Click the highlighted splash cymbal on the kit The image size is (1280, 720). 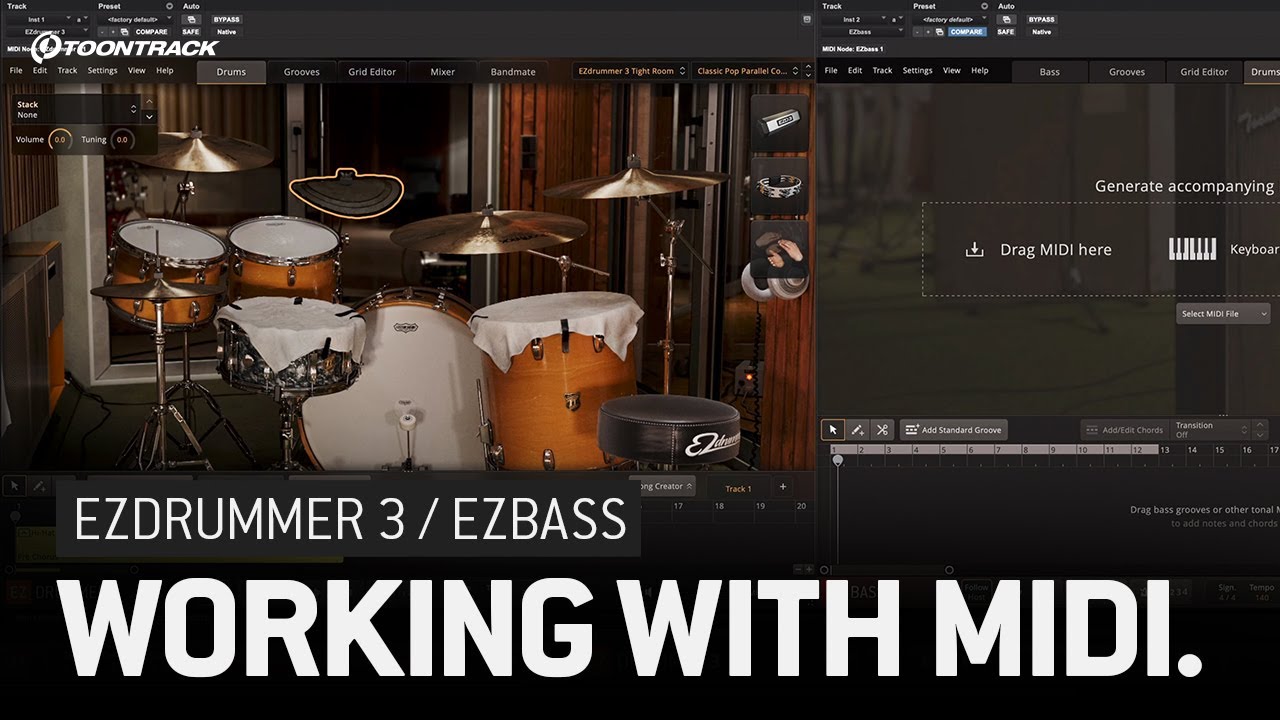pyautogui.click(x=346, y=192)
